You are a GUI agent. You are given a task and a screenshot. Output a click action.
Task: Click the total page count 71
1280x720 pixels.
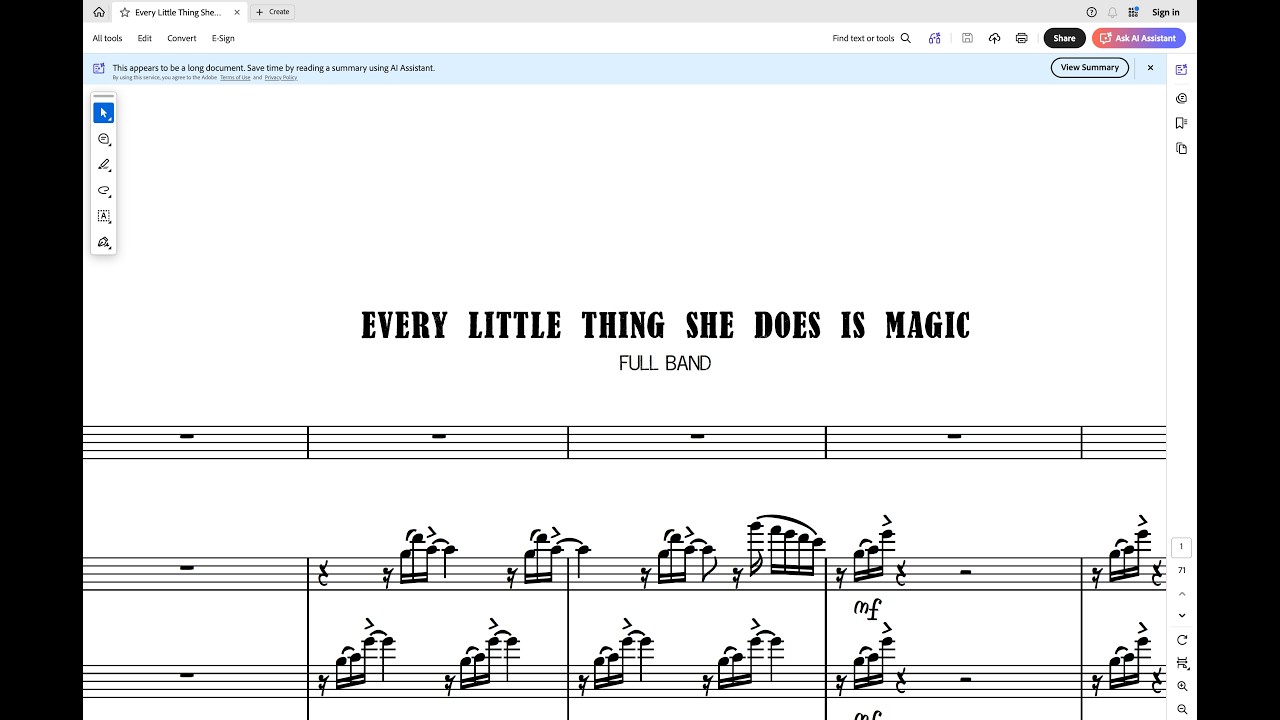point(1181,570)
